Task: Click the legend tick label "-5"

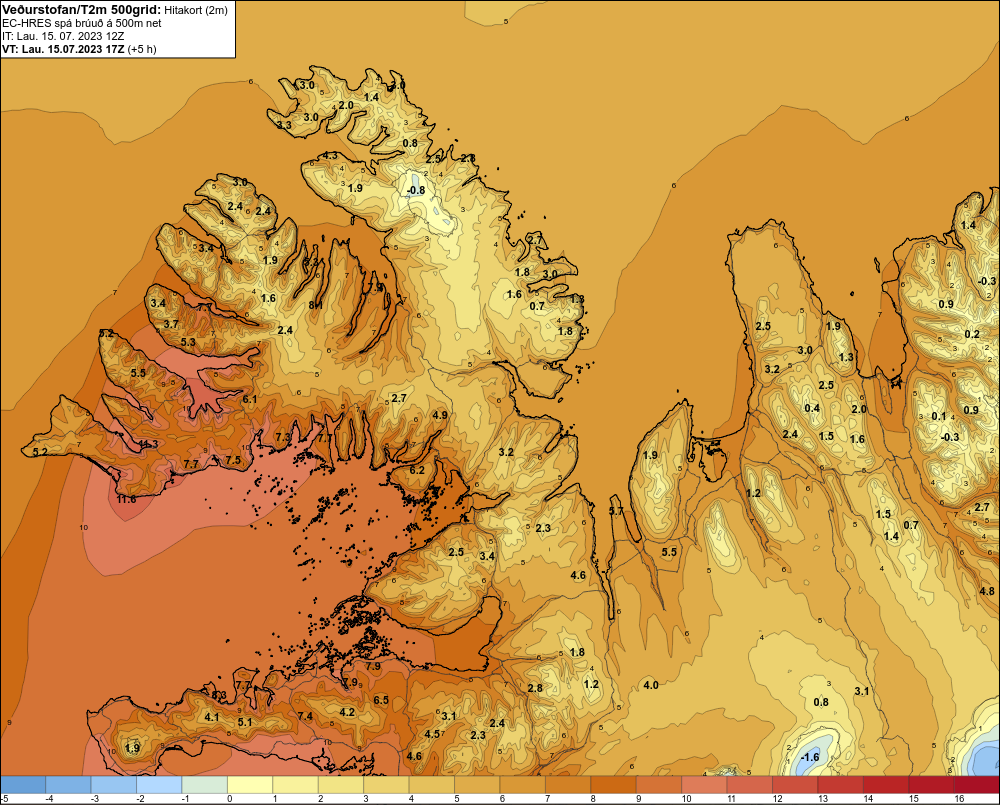Action: (4, 799)
